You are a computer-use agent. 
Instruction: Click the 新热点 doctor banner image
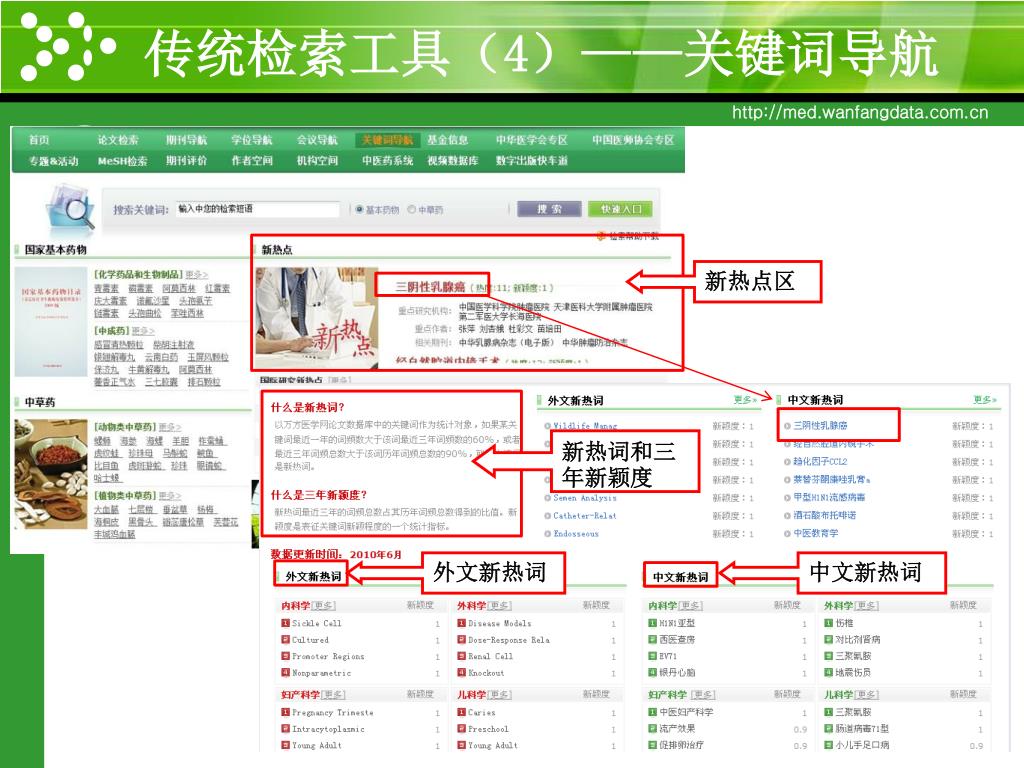click(317, 318)
